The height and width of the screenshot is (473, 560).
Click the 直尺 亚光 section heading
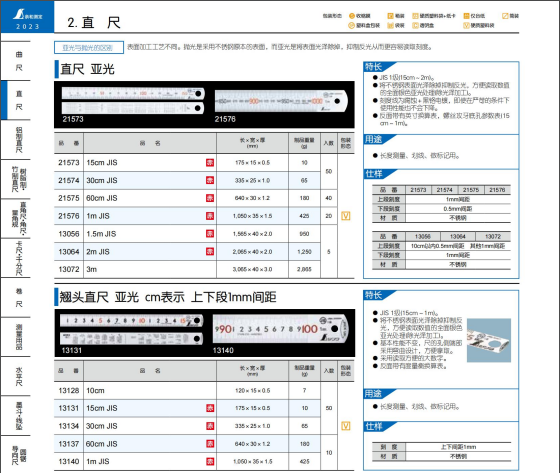[88, 69]
